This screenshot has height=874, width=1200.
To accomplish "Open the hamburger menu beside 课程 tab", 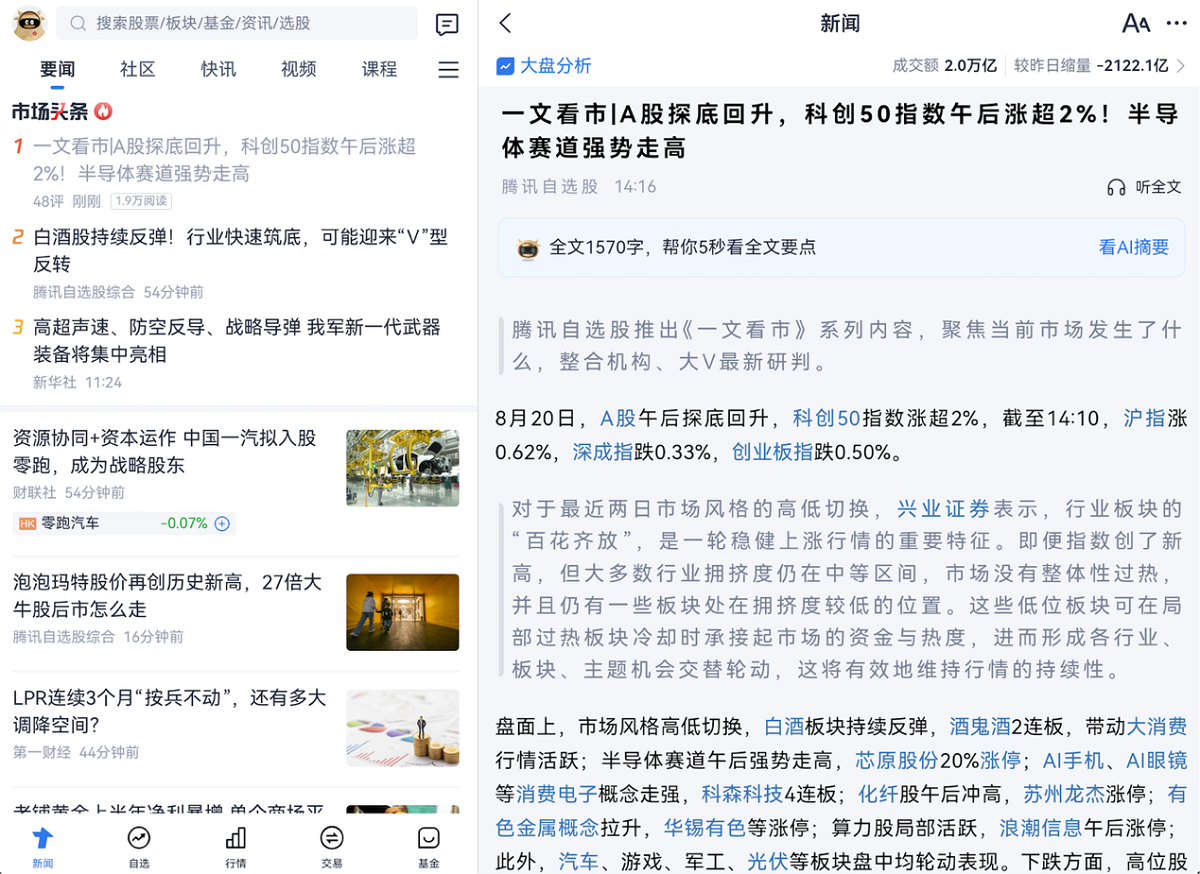I will click(x=448, y=69).
